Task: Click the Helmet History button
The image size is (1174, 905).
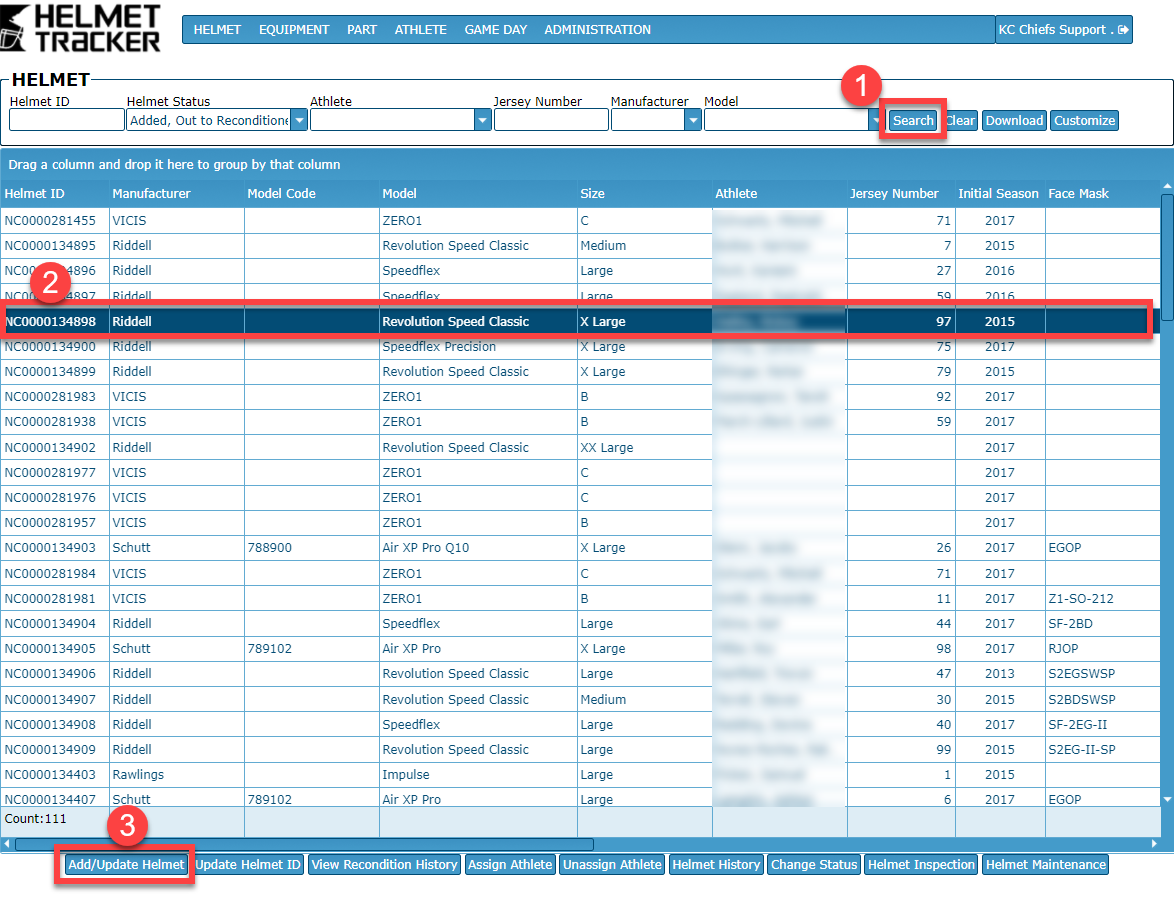Action: (x=716, y=865)
